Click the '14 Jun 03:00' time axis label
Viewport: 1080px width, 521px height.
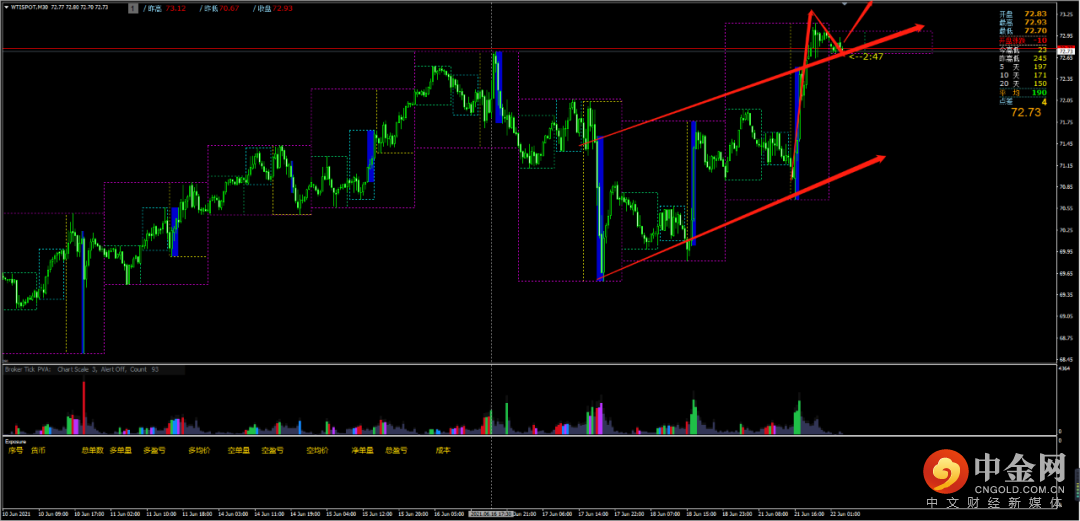click(x=232, y=513)
